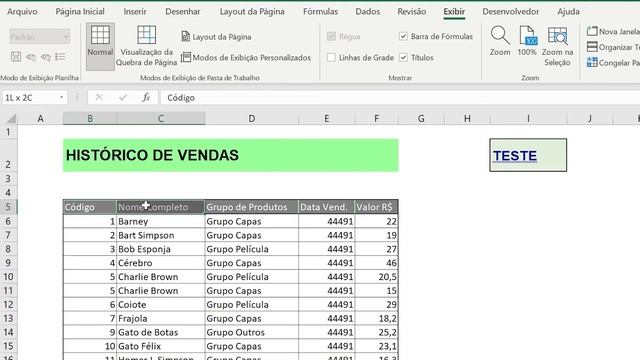Switch to Layout da Página view
The width and height of the screenshot is (640, 360).
(x=216, y=37)
